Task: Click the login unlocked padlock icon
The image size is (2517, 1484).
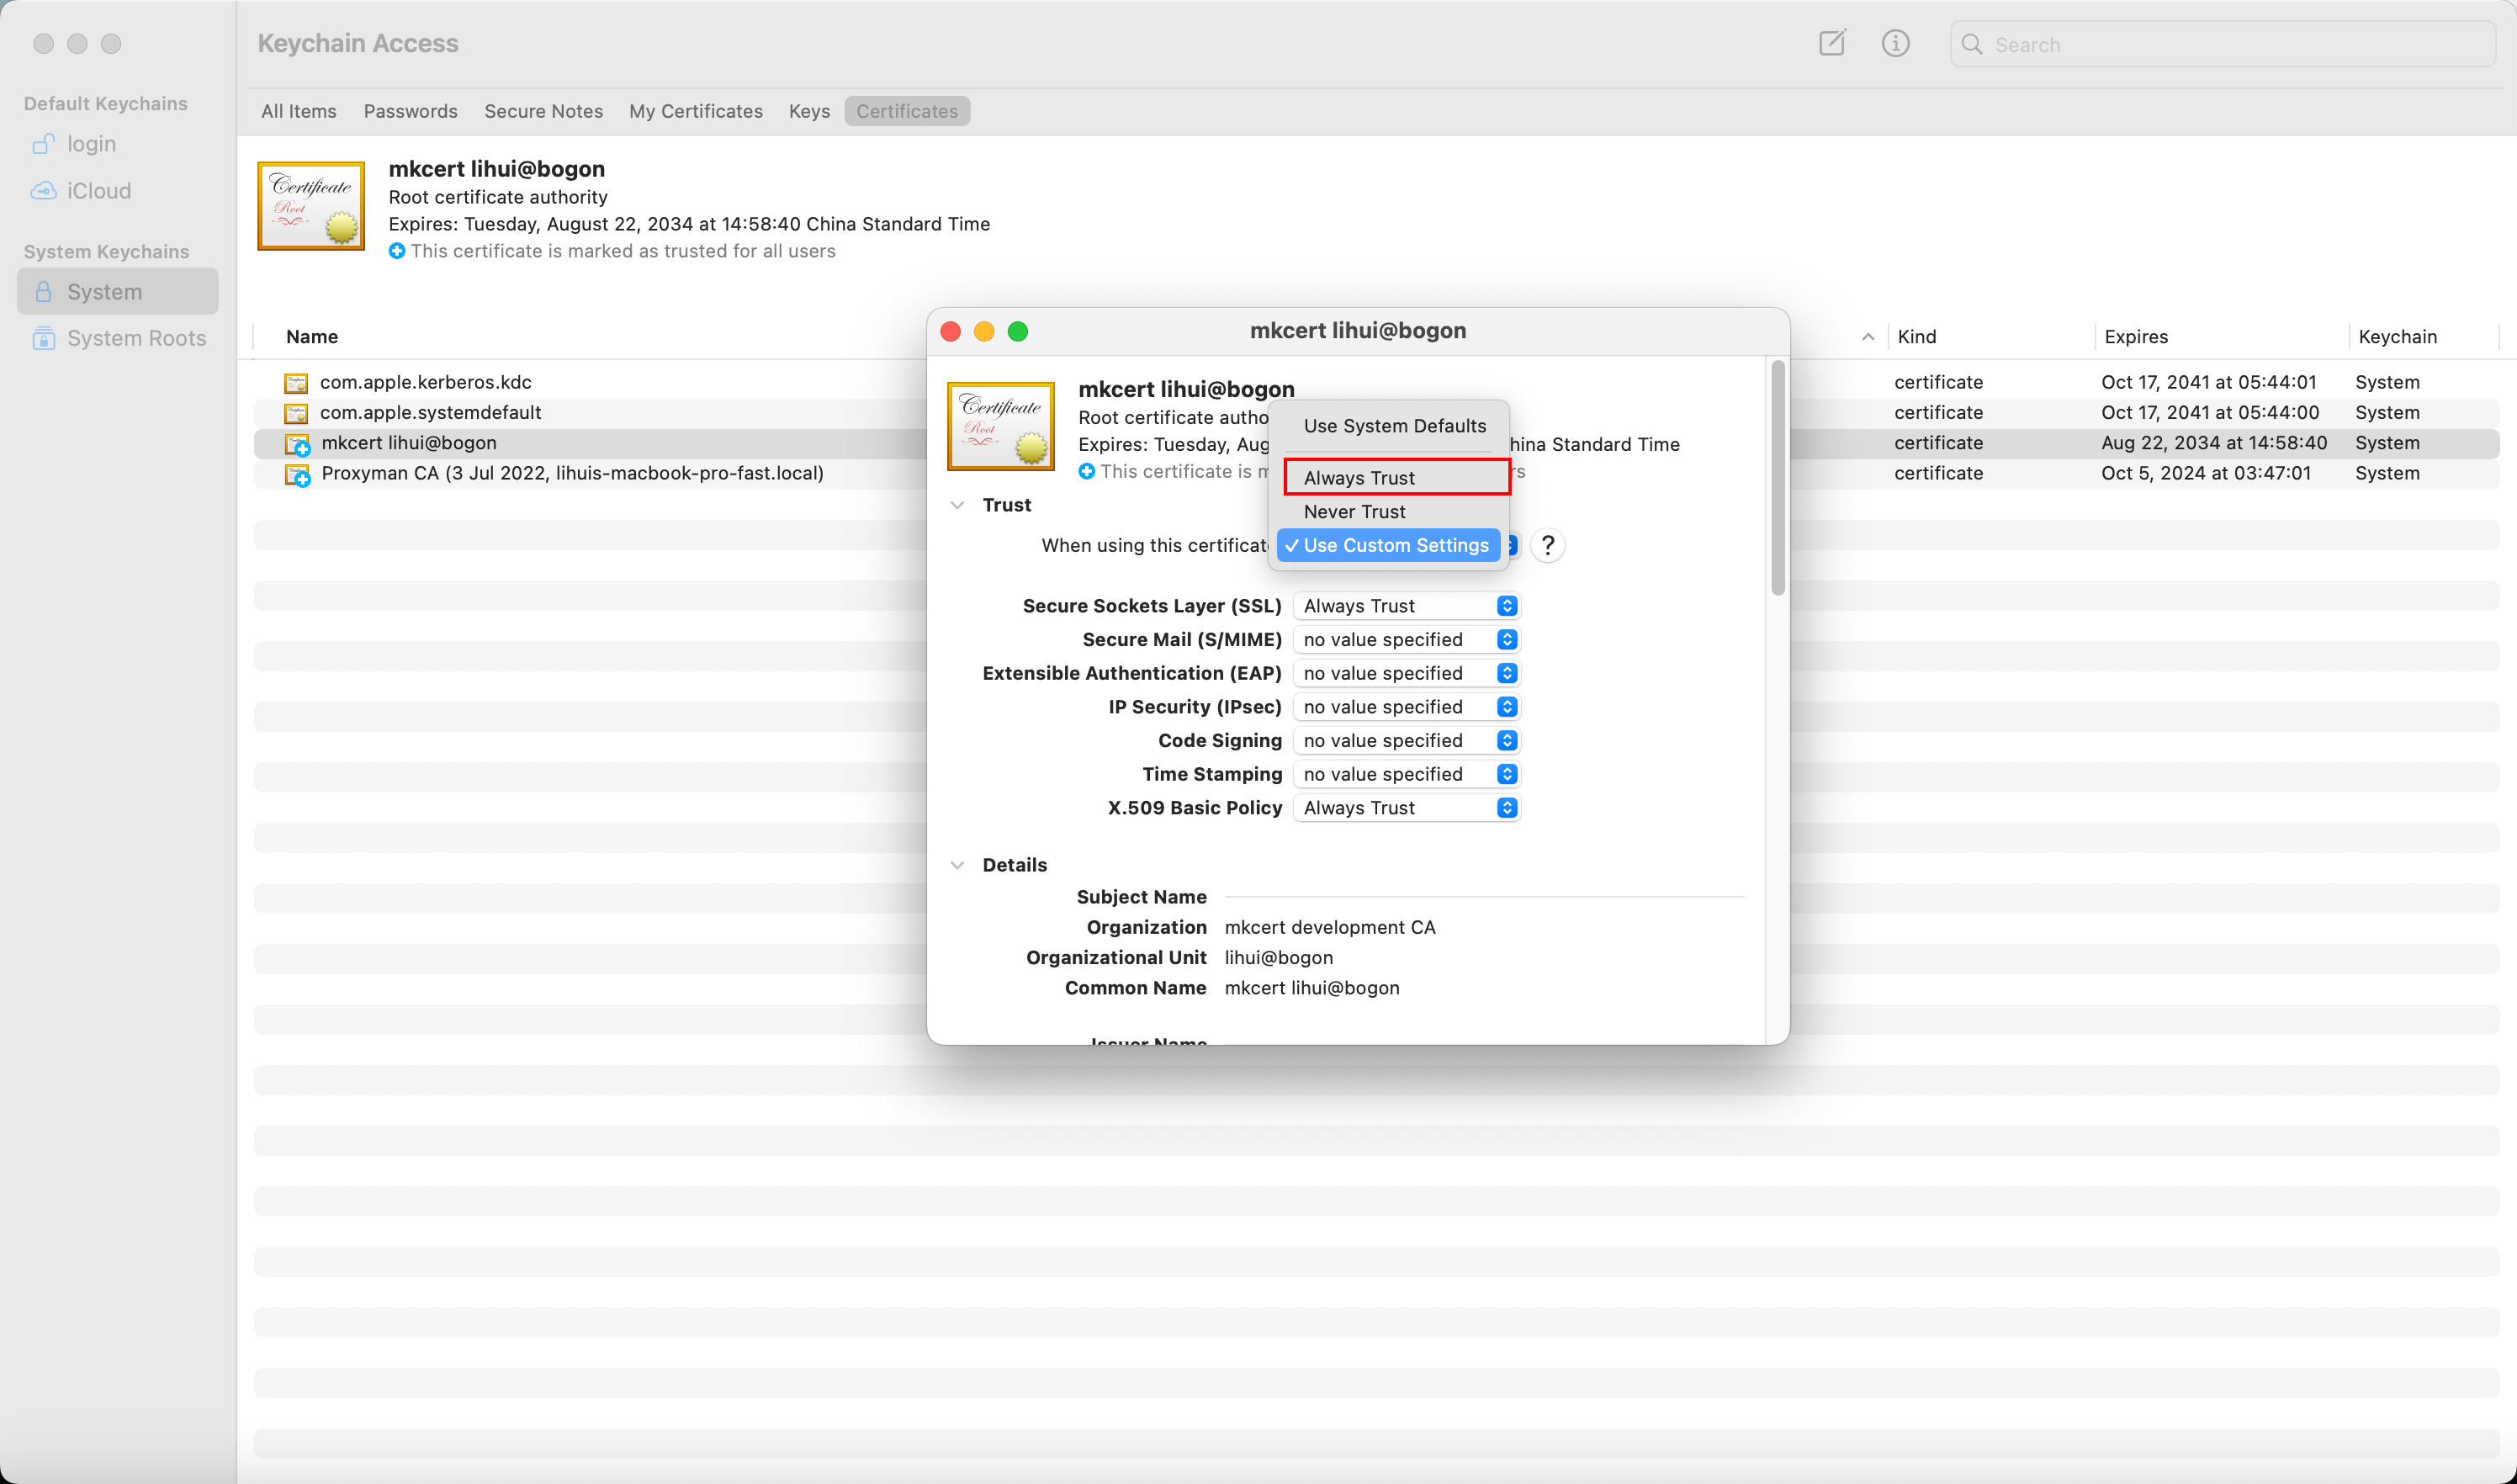Action: [x=43, y=144]
